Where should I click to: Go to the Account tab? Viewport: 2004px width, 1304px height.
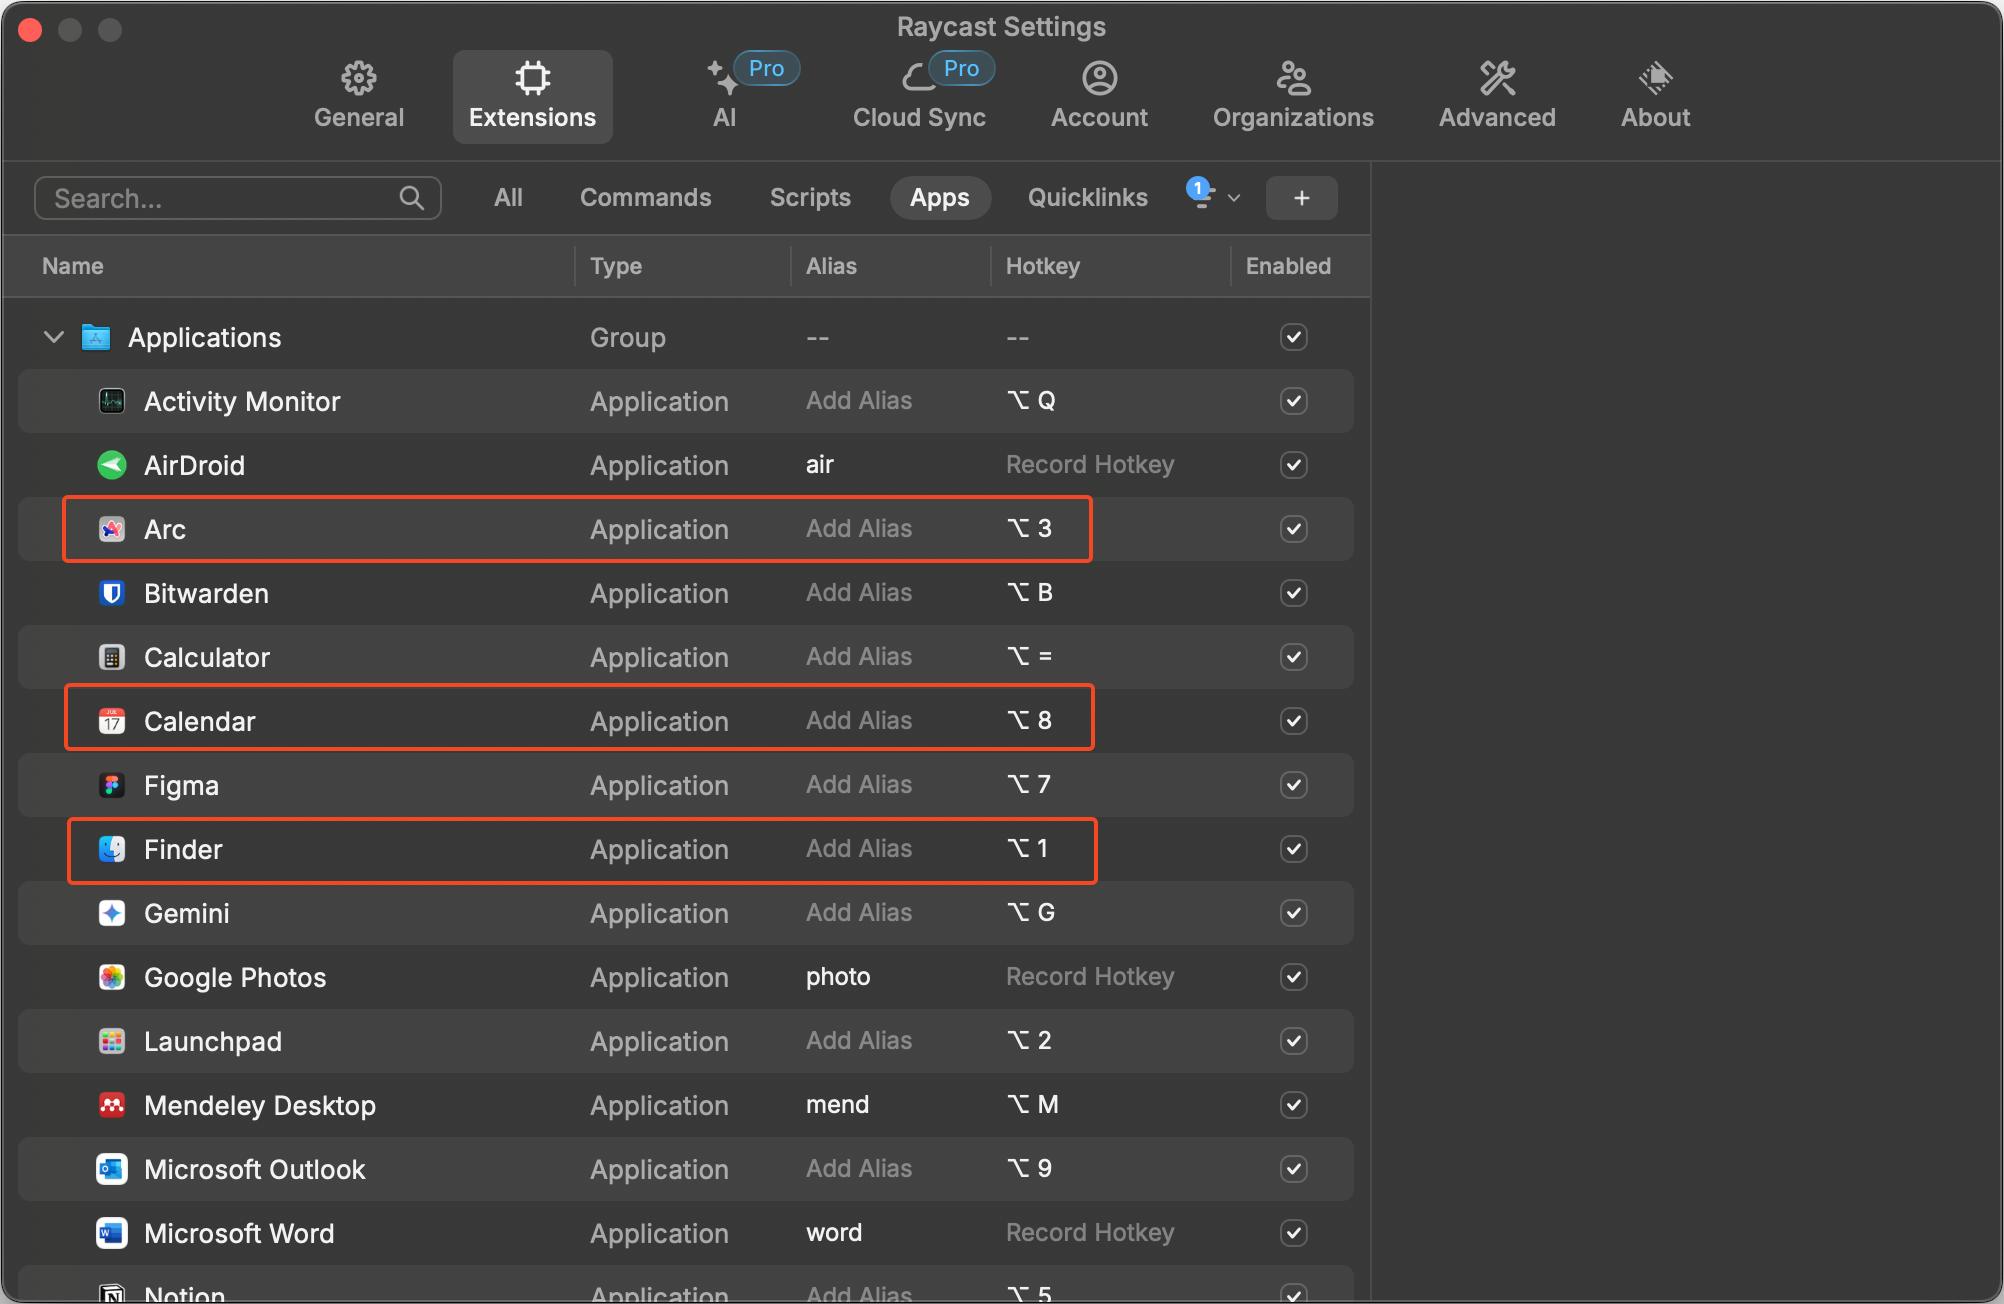click(x=1099, y=96)
